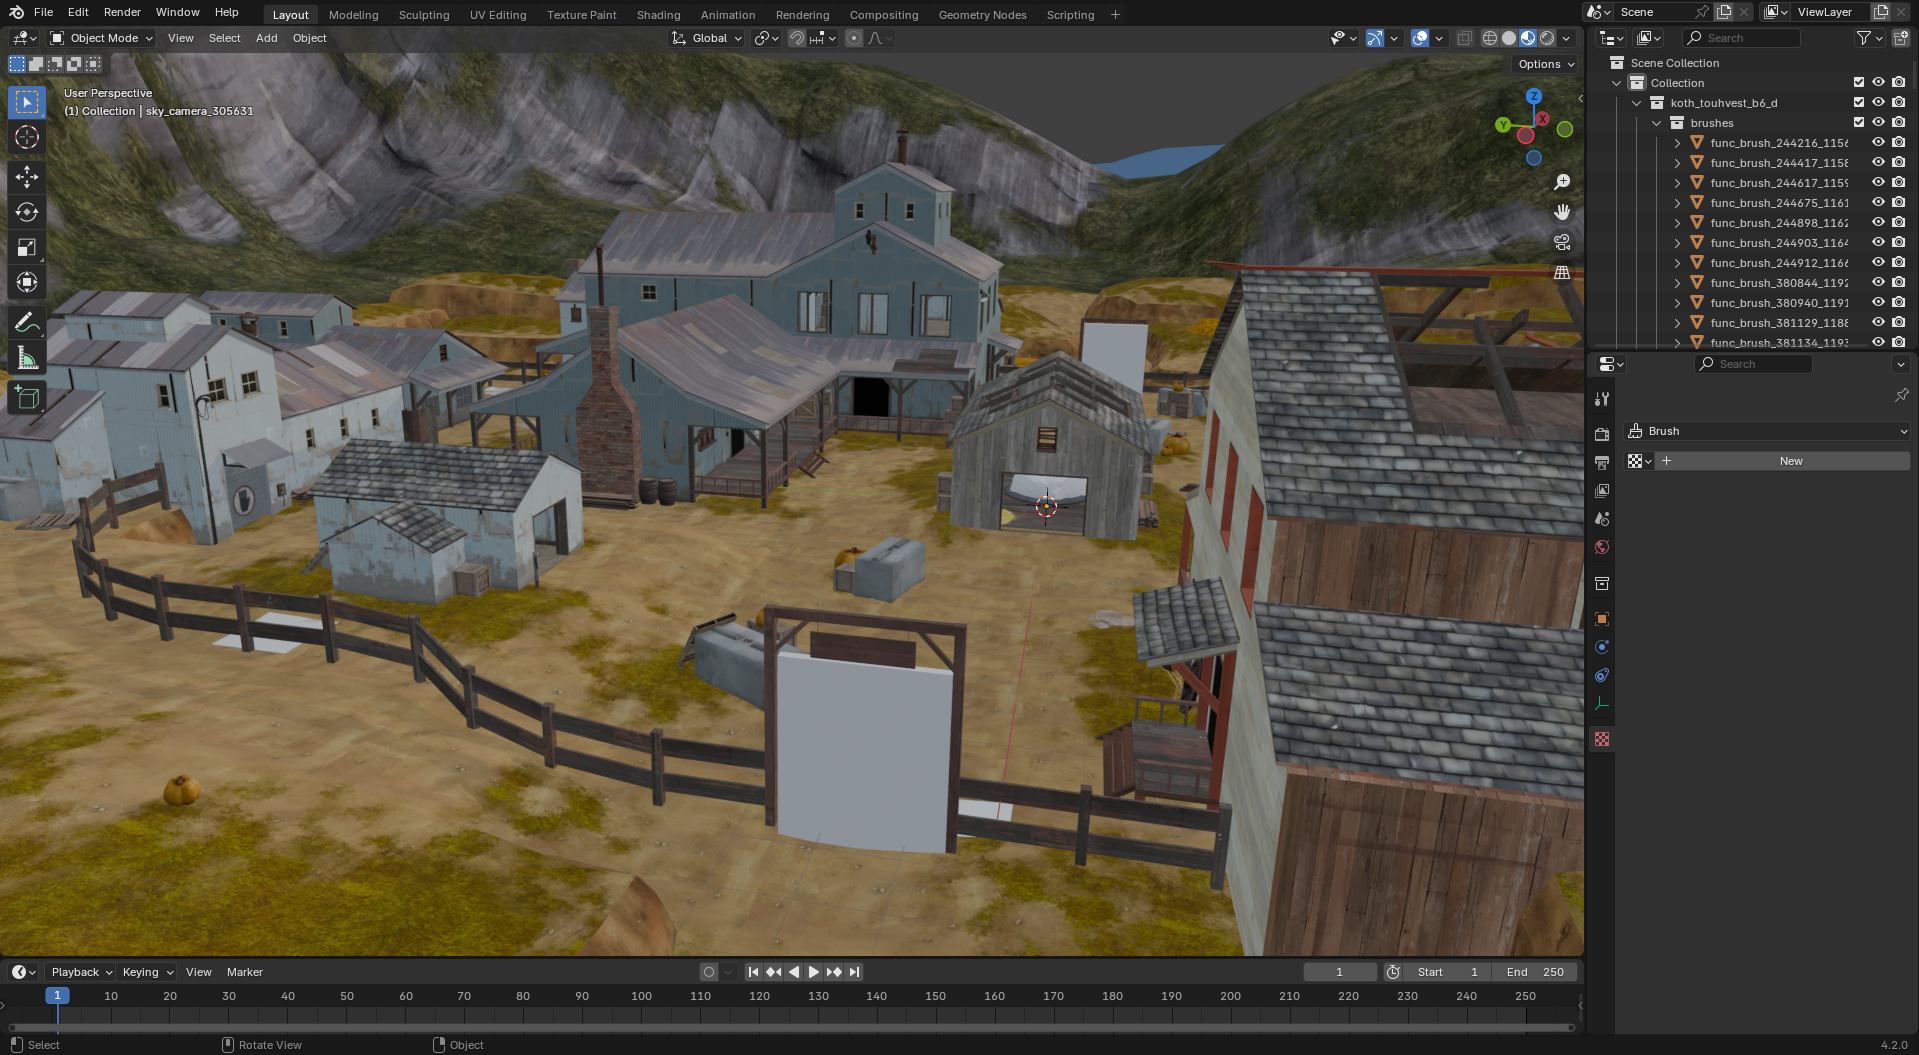Image resolution: width=1919 pixels, height=1055 pixels.
Task: Select rendered viewport shading
Action: (x=1547, y=38)
